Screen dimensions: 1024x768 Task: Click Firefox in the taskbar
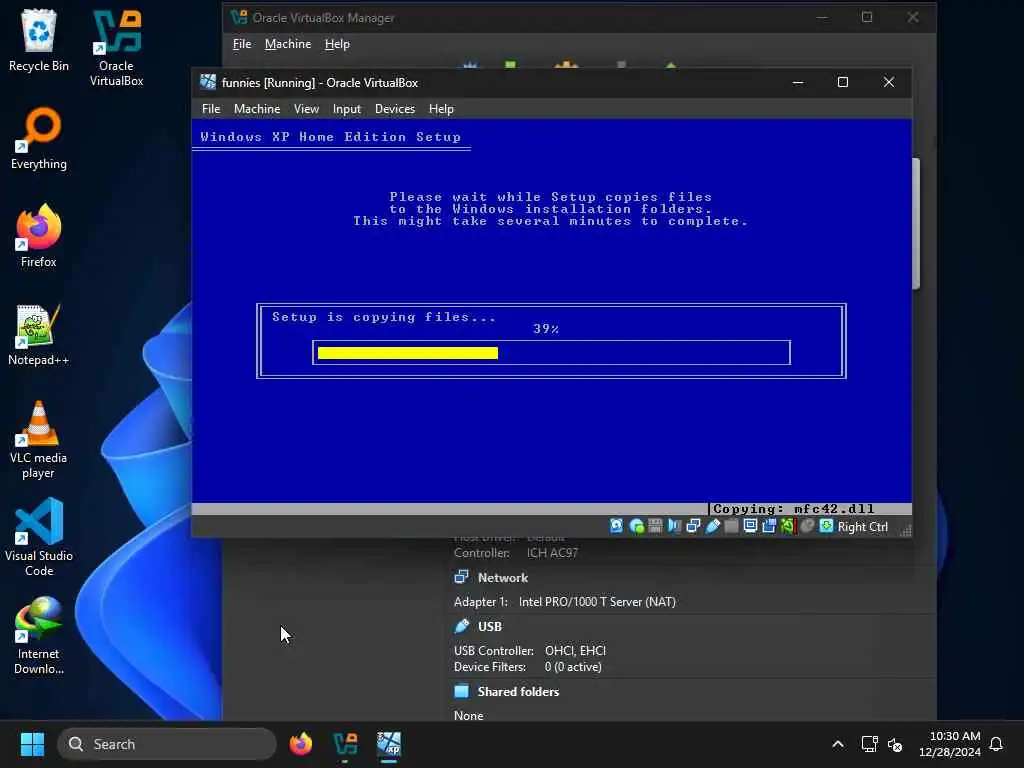(x=301, y=744)
